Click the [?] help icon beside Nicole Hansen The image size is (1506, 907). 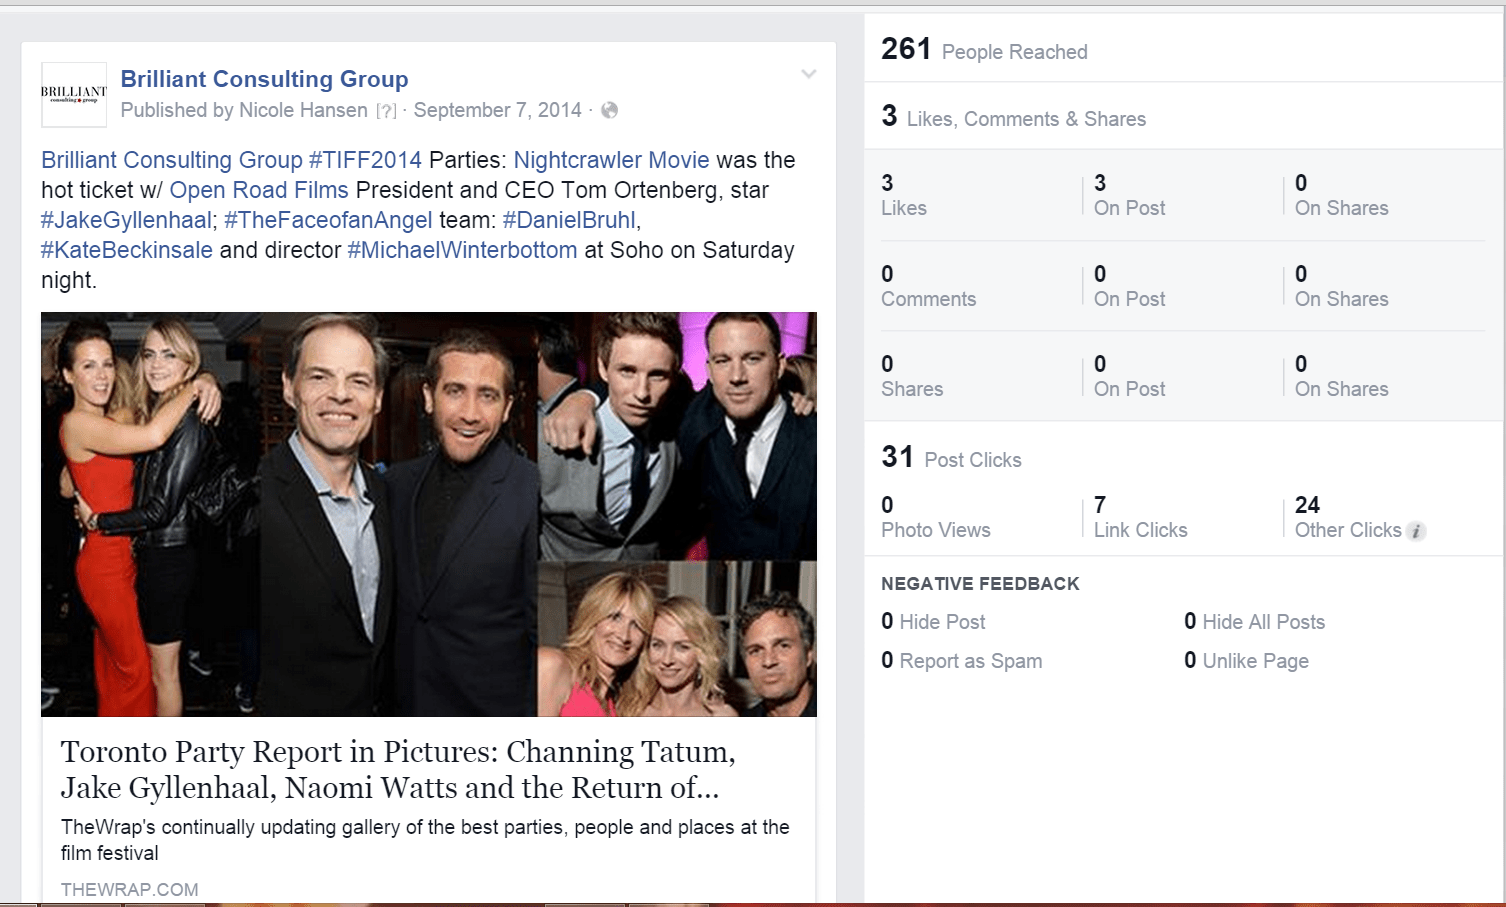[386, 111]
